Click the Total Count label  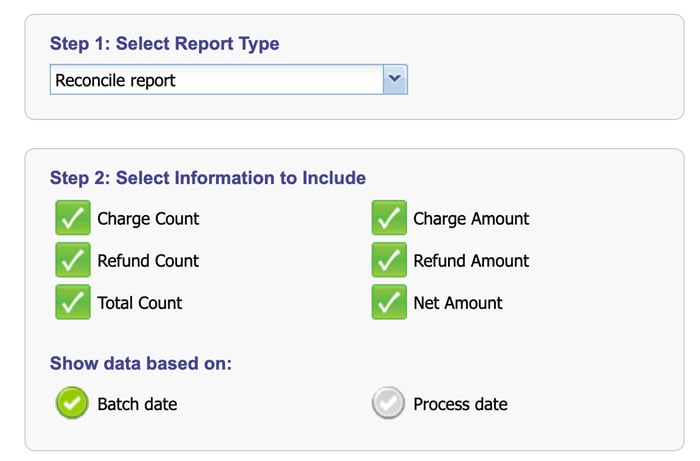click(140, 303)
